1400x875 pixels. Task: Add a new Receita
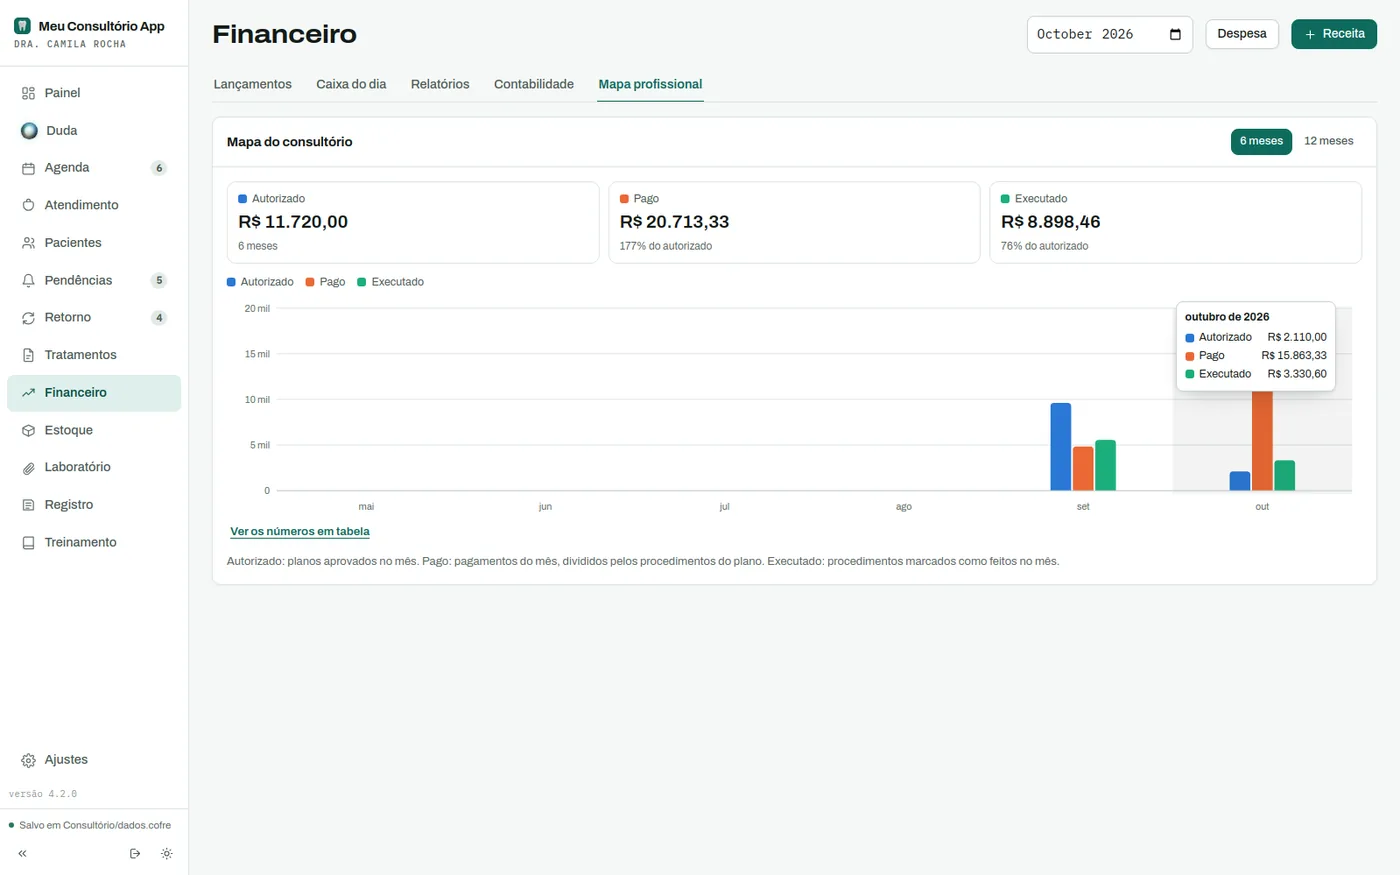1334,34
